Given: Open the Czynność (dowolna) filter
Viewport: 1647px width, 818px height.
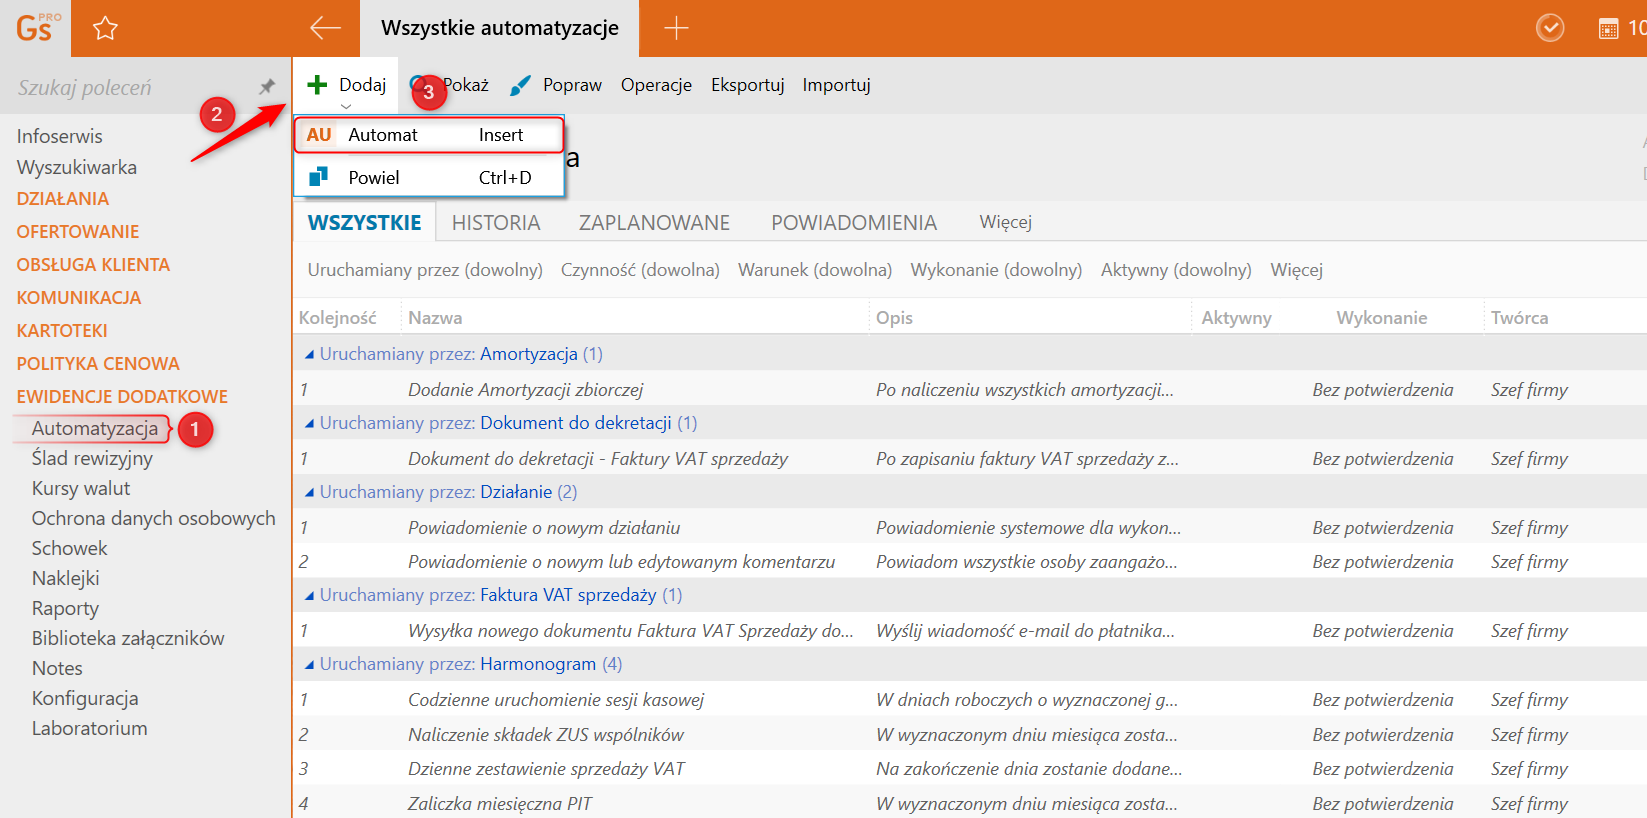Looking at the screenshot, I should point(639,270).
